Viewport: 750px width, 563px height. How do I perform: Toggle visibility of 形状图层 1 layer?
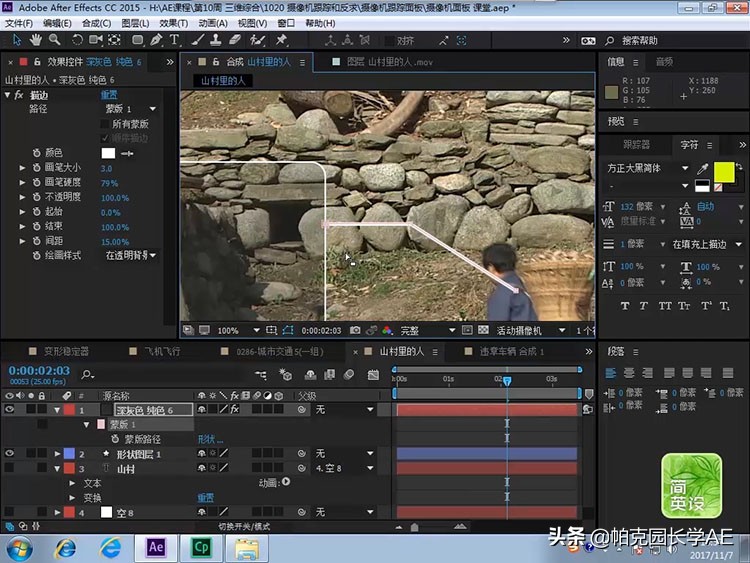(10, 454)
